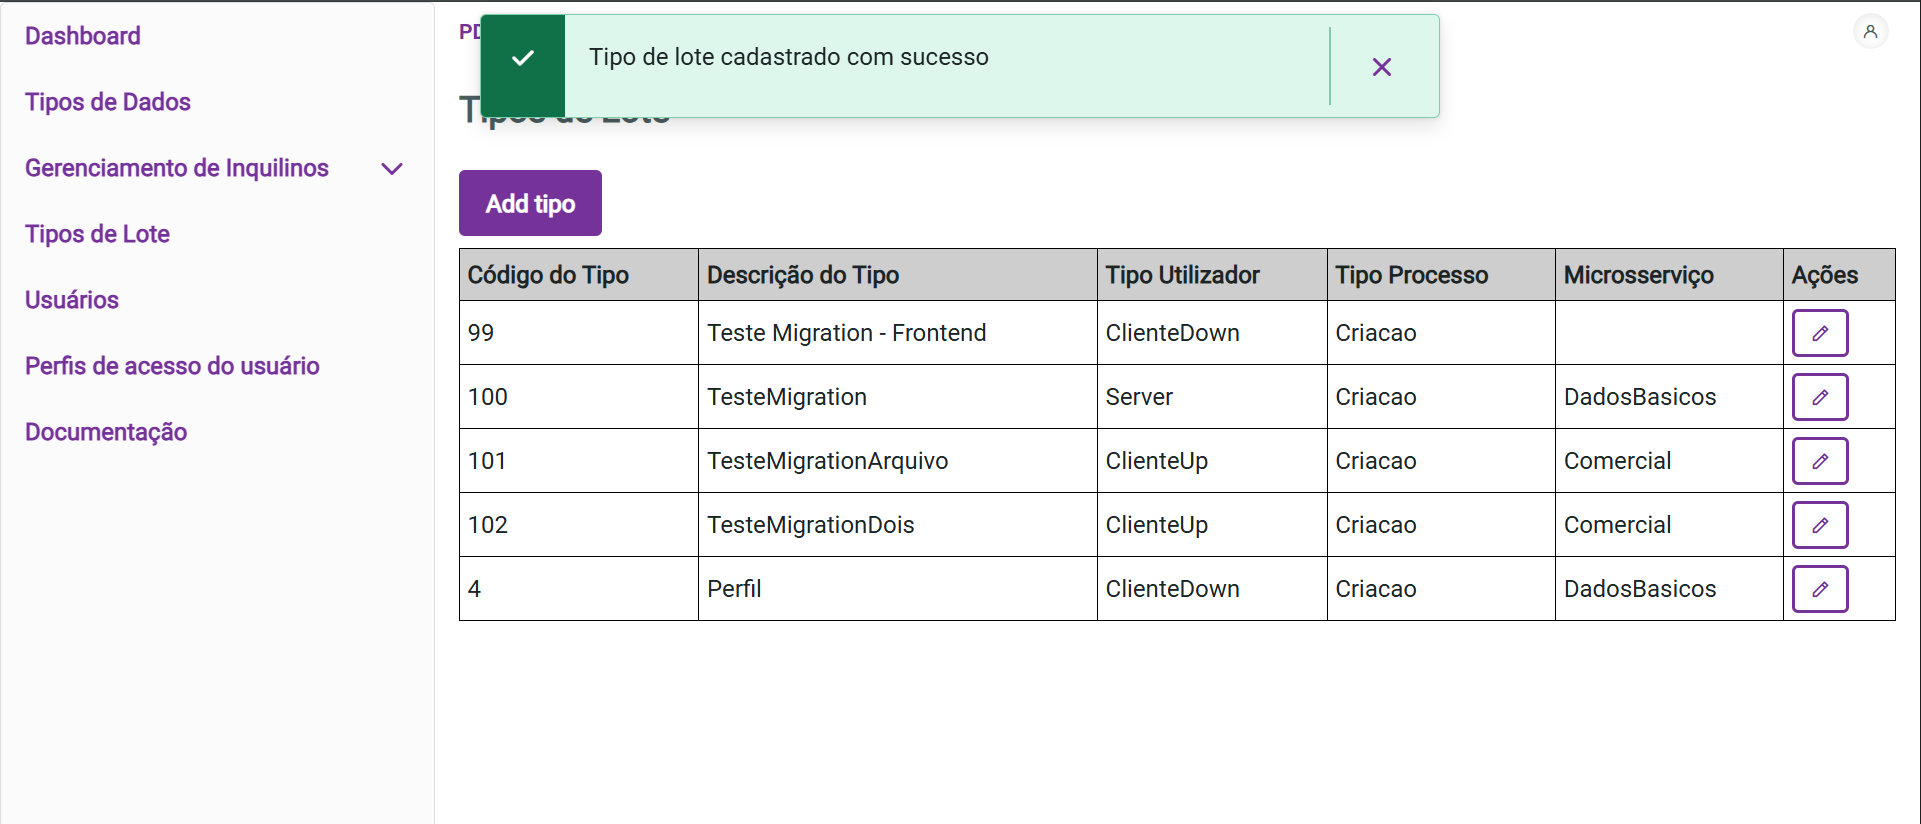Navigate to Tipos de Lote

(x=97, y=234)
